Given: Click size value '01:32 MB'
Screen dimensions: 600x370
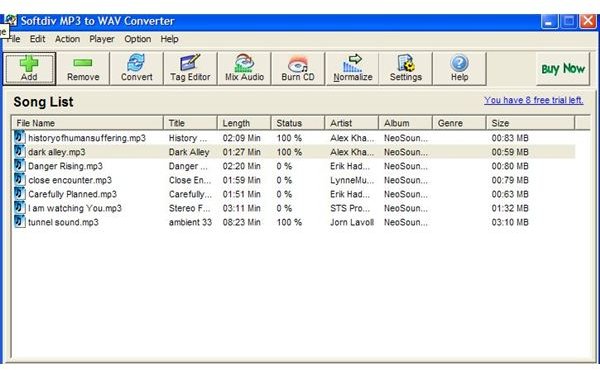Looking at the screenshot, I should coord(510,208).
